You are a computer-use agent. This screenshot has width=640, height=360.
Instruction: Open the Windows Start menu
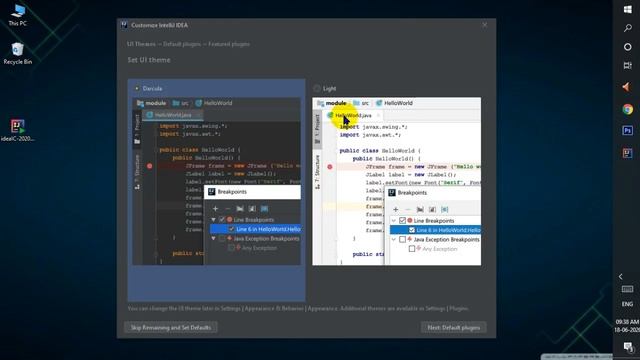point(628,10)
